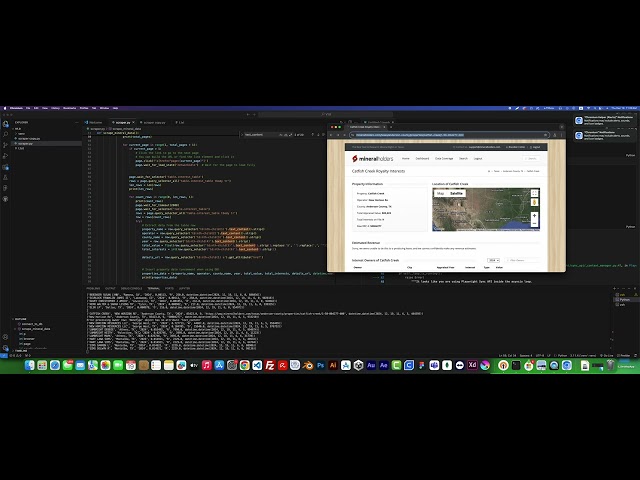Click the browser back arrow button
640x480 pixels.
pyautogui.click(x=332, y=135)
